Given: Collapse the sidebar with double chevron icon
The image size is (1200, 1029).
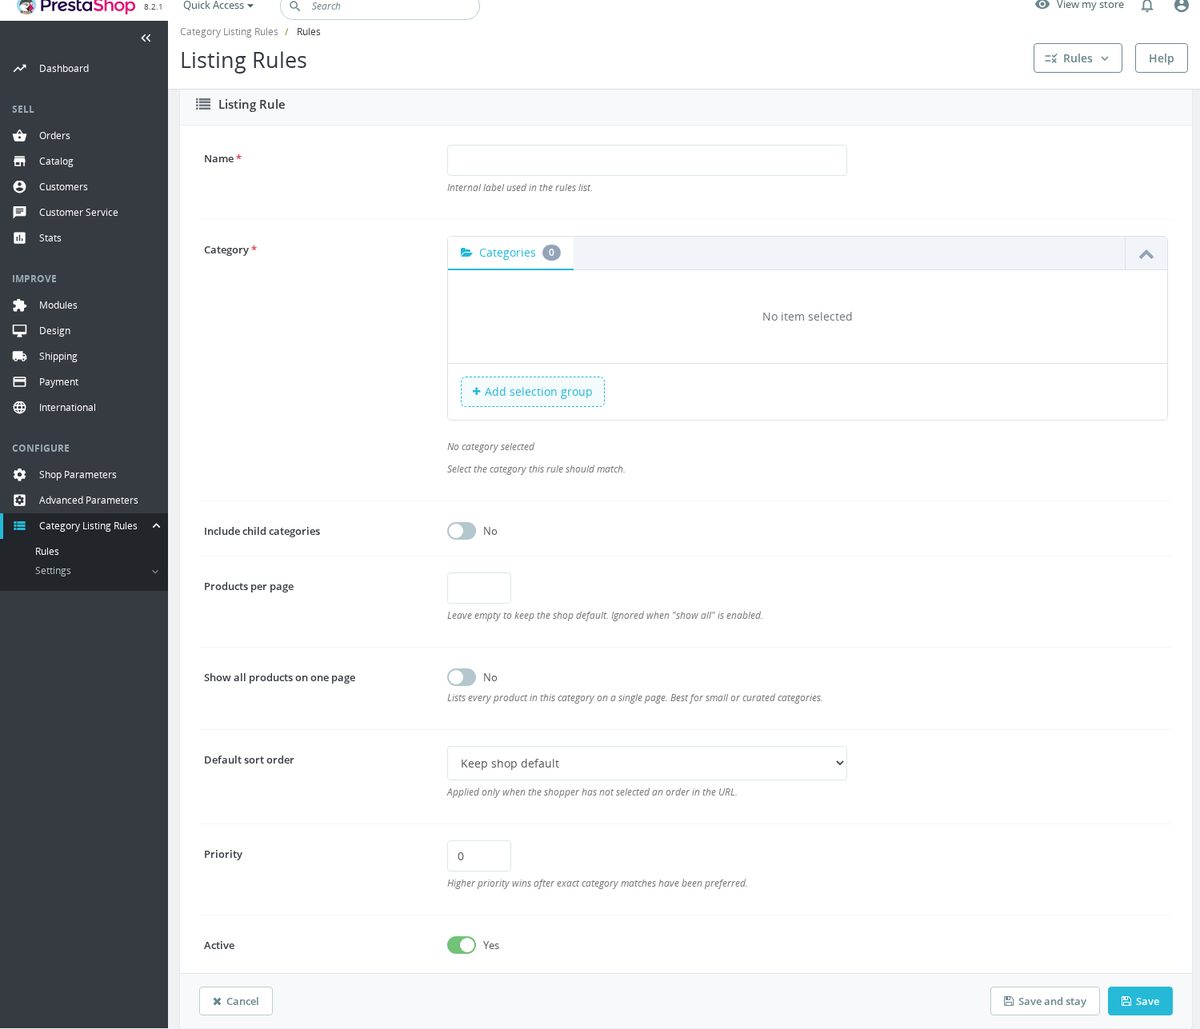Looking at the screenshot, I should coord(146,38).
